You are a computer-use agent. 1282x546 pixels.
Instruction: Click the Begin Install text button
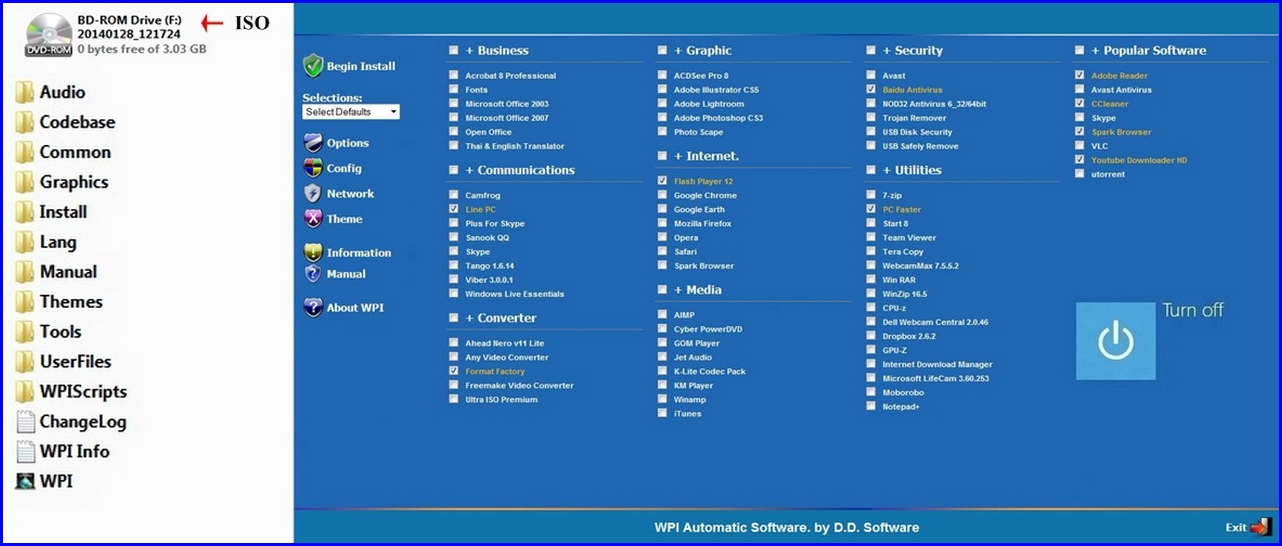[x=361, y=66]
